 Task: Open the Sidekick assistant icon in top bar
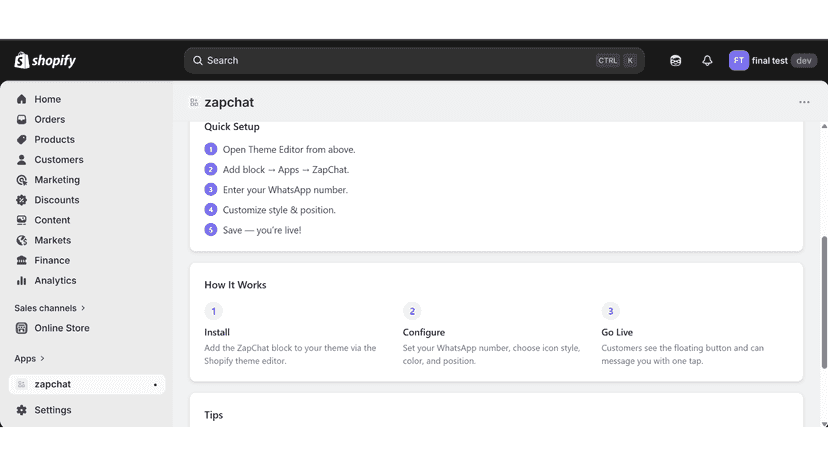pyautogui.click(x=675, y=61)
